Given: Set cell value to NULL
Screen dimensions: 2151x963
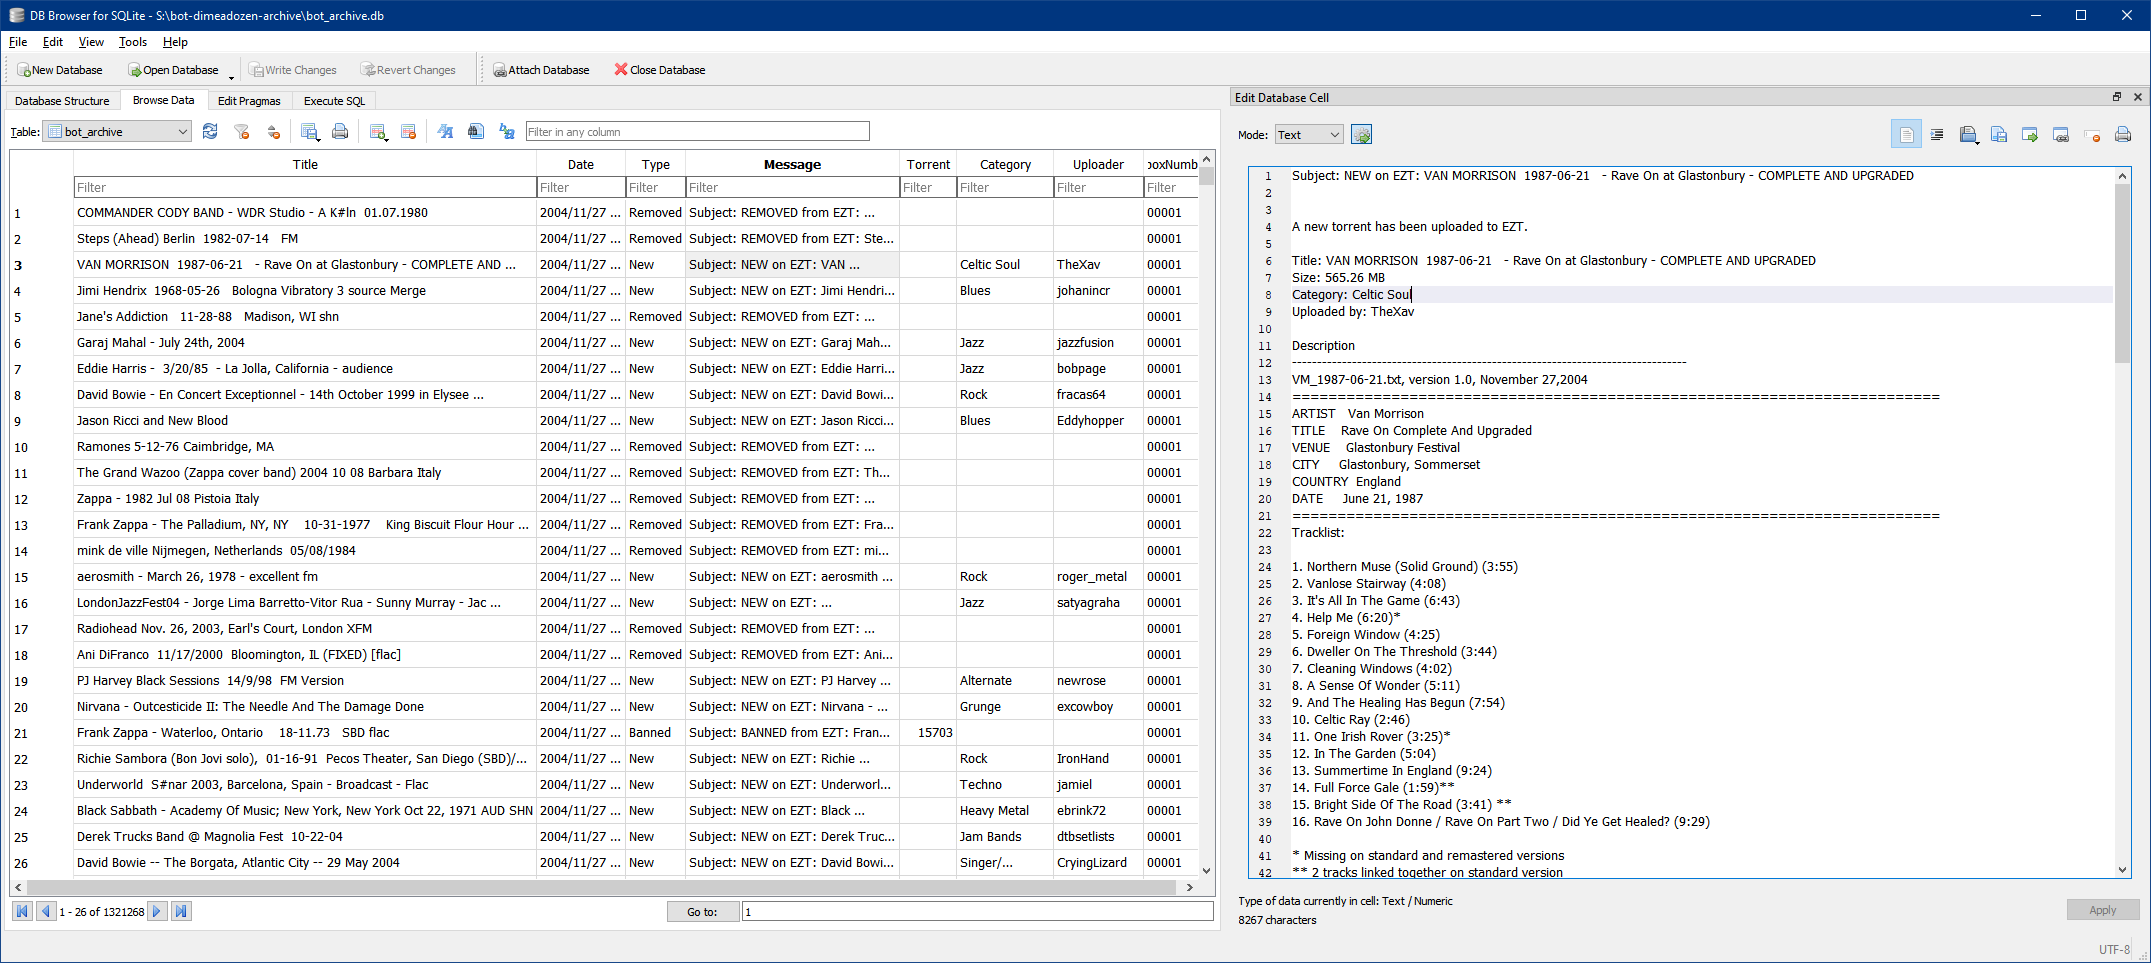Looking at the screenshot, I should [2091, 135].
